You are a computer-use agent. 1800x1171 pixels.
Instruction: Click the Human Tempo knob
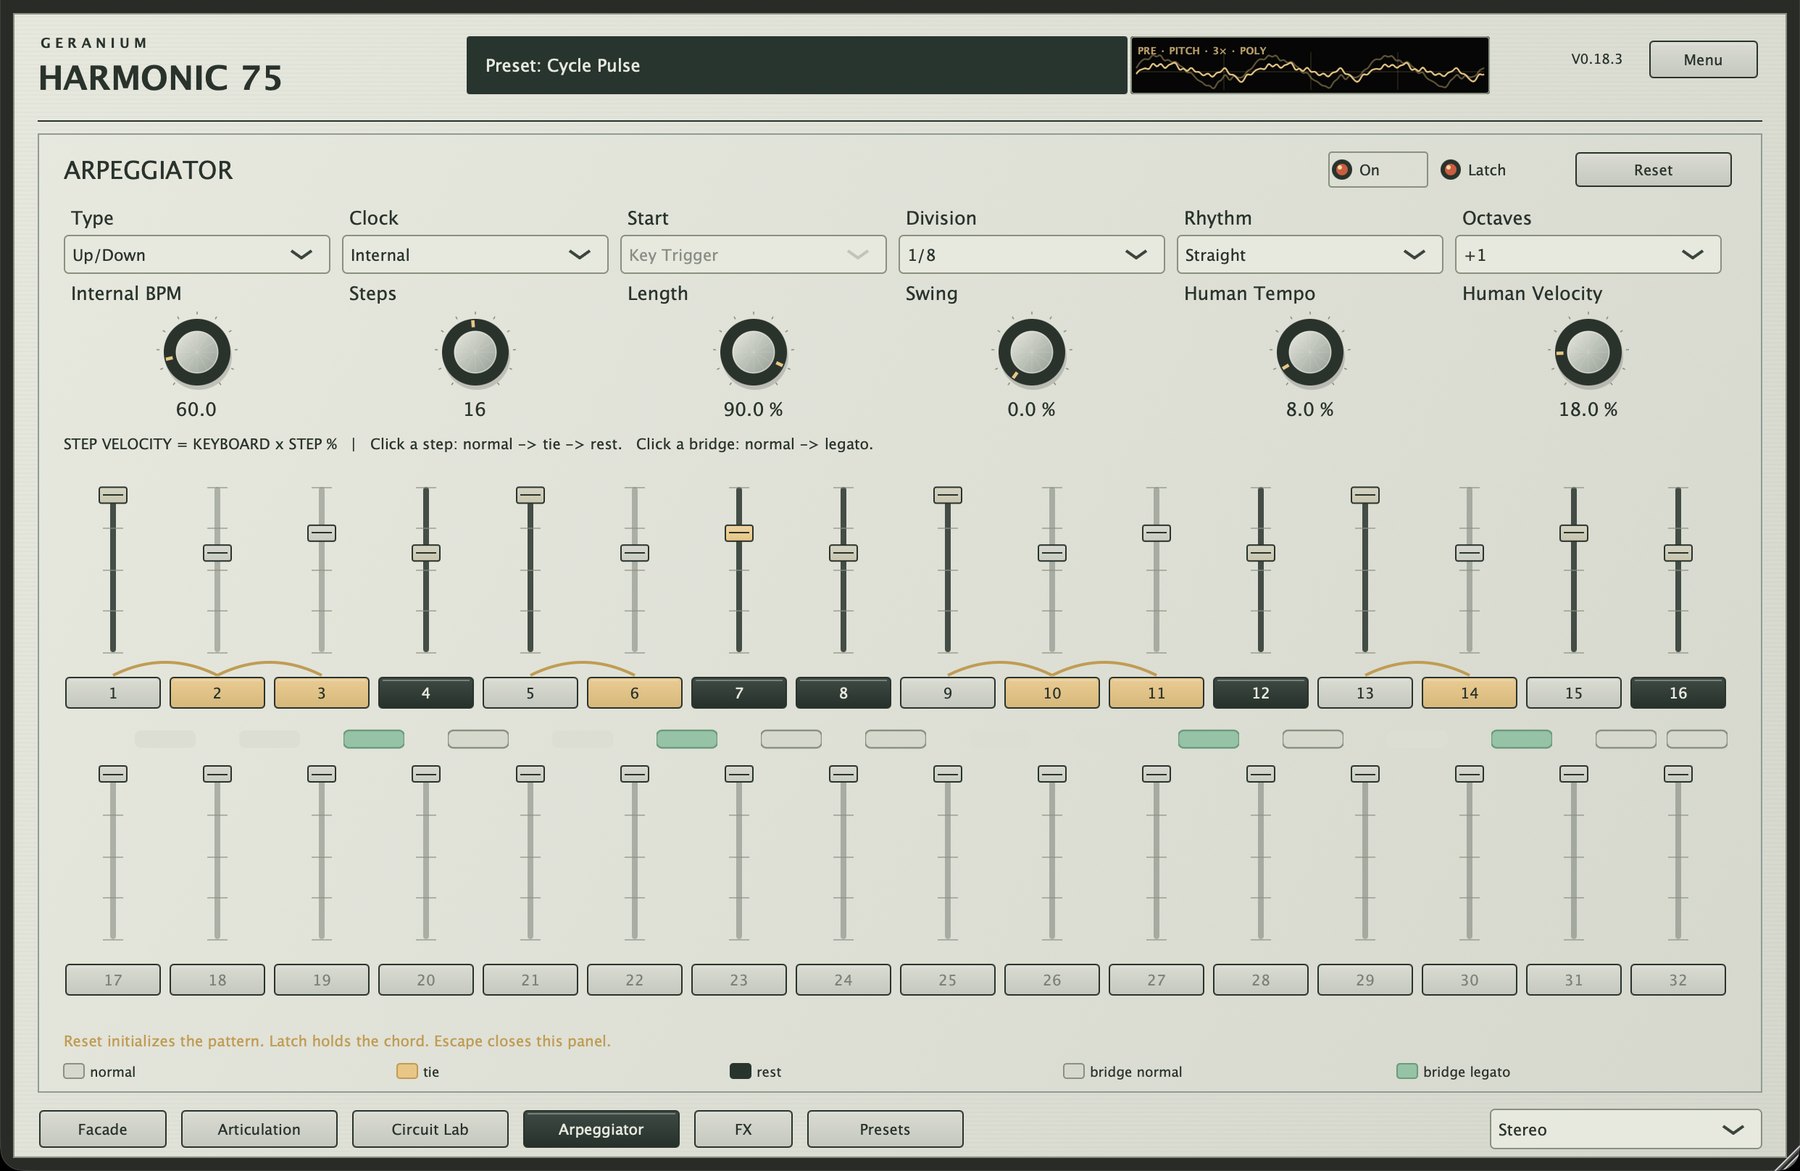tap(1309, 352)
